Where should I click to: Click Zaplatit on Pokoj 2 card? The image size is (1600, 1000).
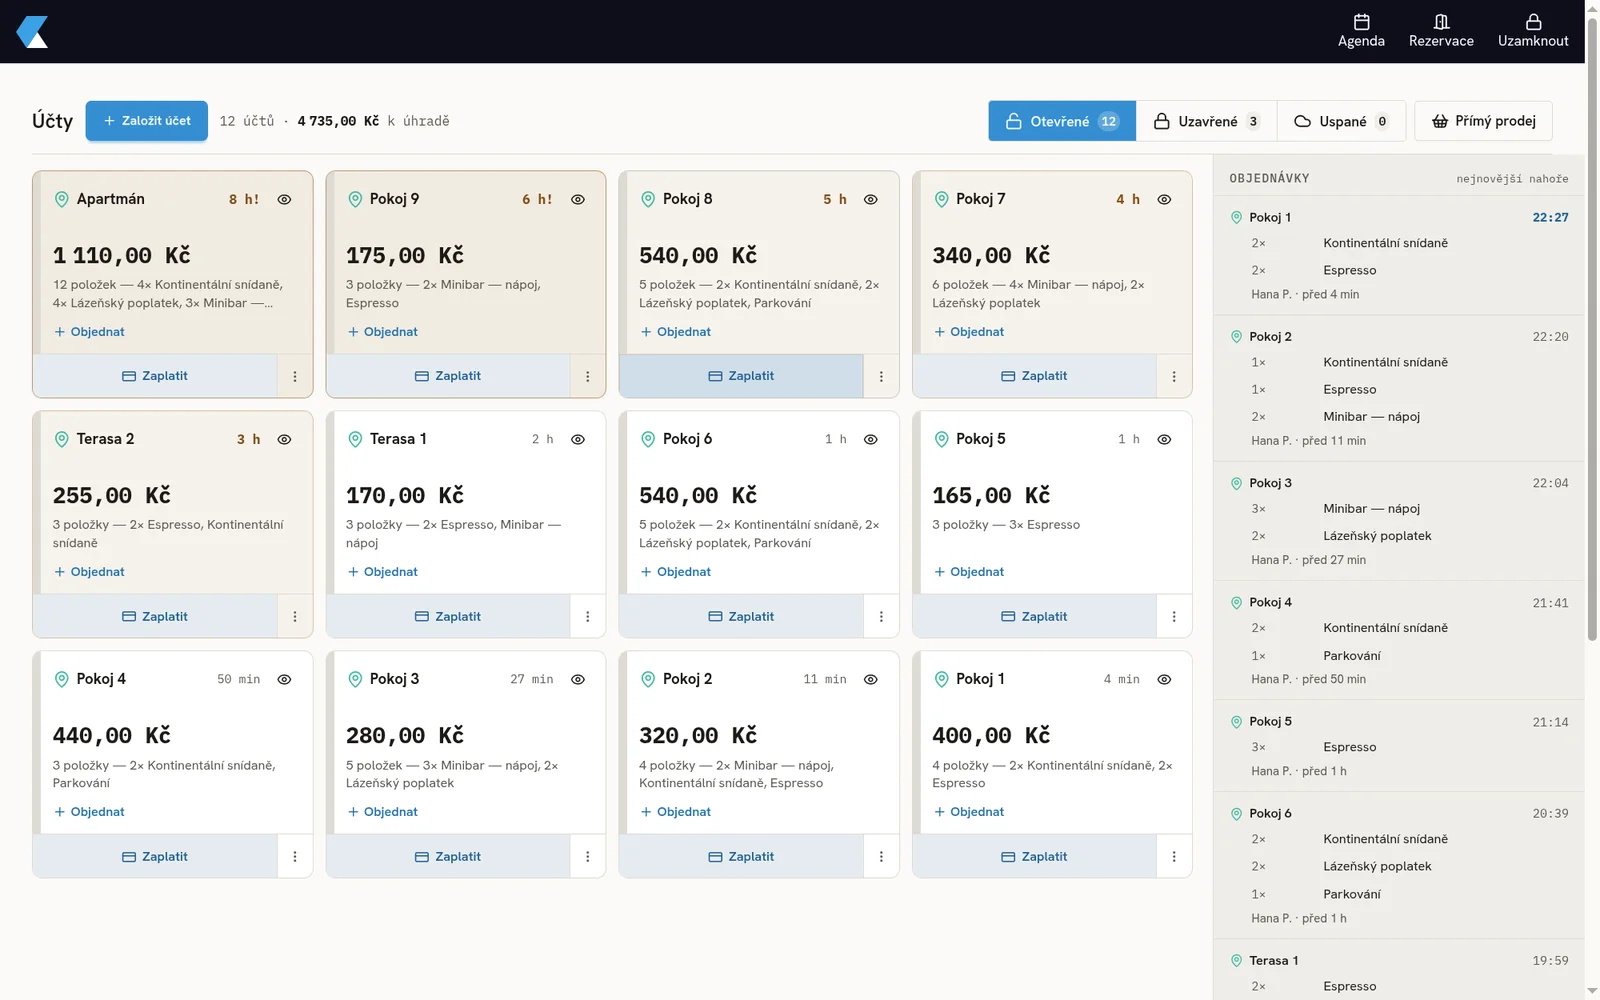coord(741,856)
